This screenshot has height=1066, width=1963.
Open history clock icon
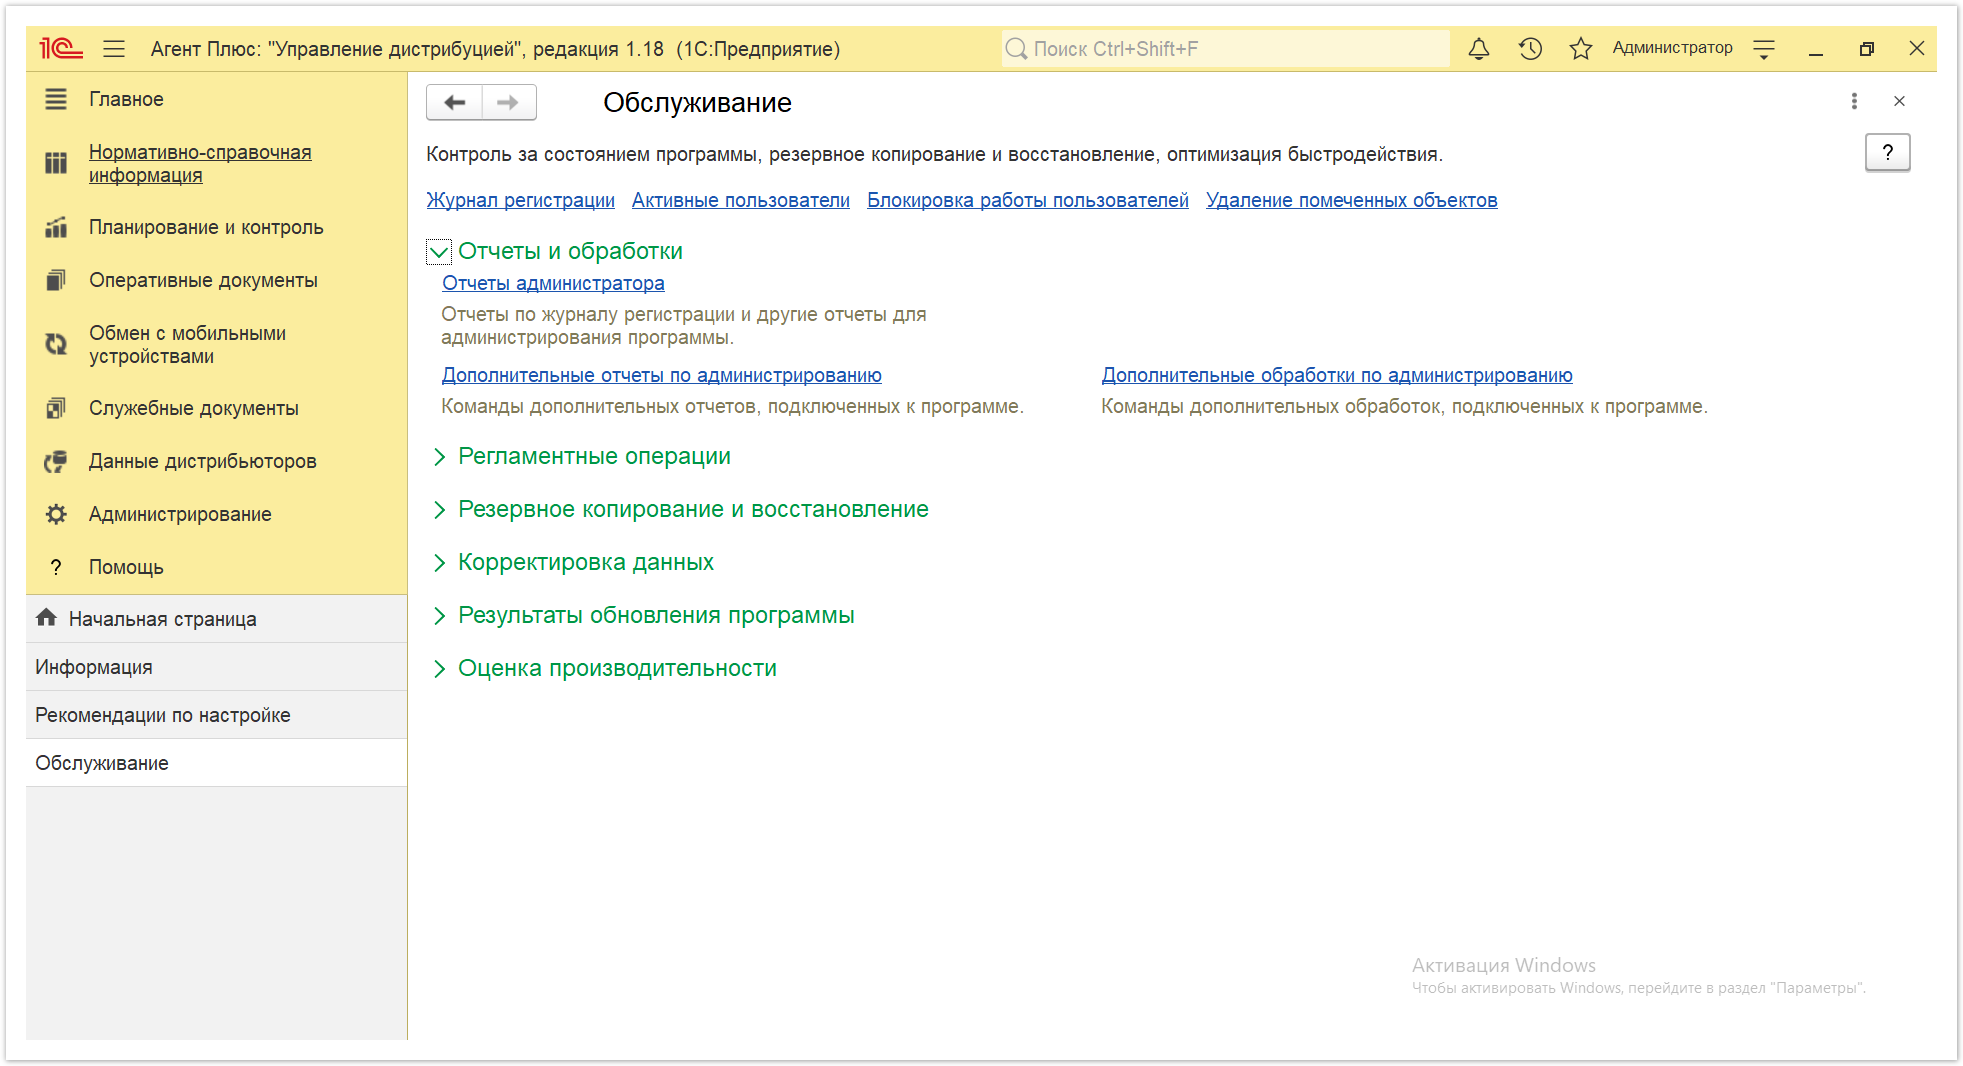pyautogui.click(x=1530, y=48)
